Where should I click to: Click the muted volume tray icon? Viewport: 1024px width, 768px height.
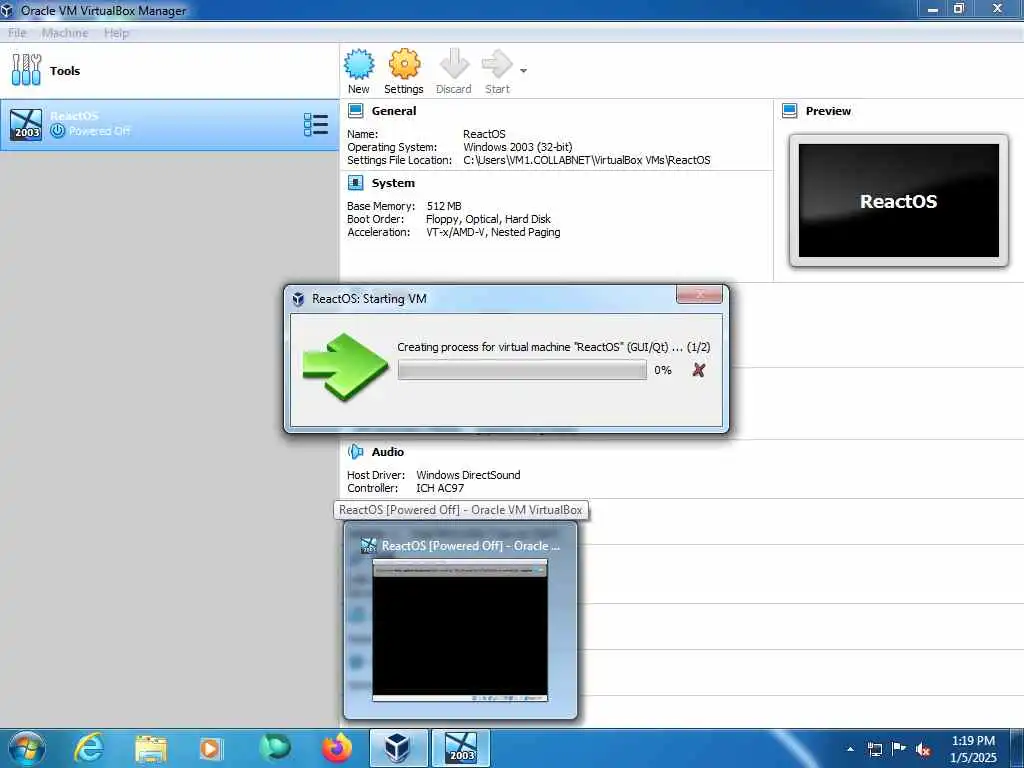923,749
